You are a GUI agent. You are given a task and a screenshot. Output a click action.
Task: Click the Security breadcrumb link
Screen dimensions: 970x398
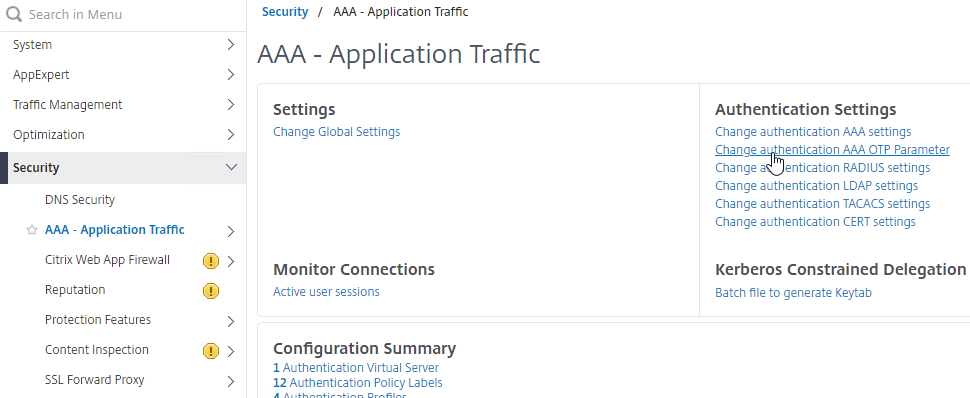[x=285, y=12]
